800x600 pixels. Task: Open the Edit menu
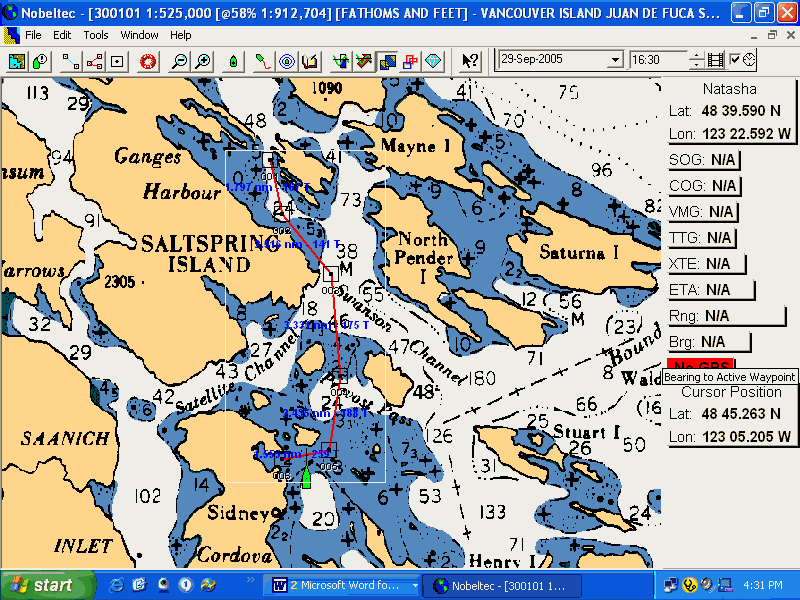coord(62,35)
